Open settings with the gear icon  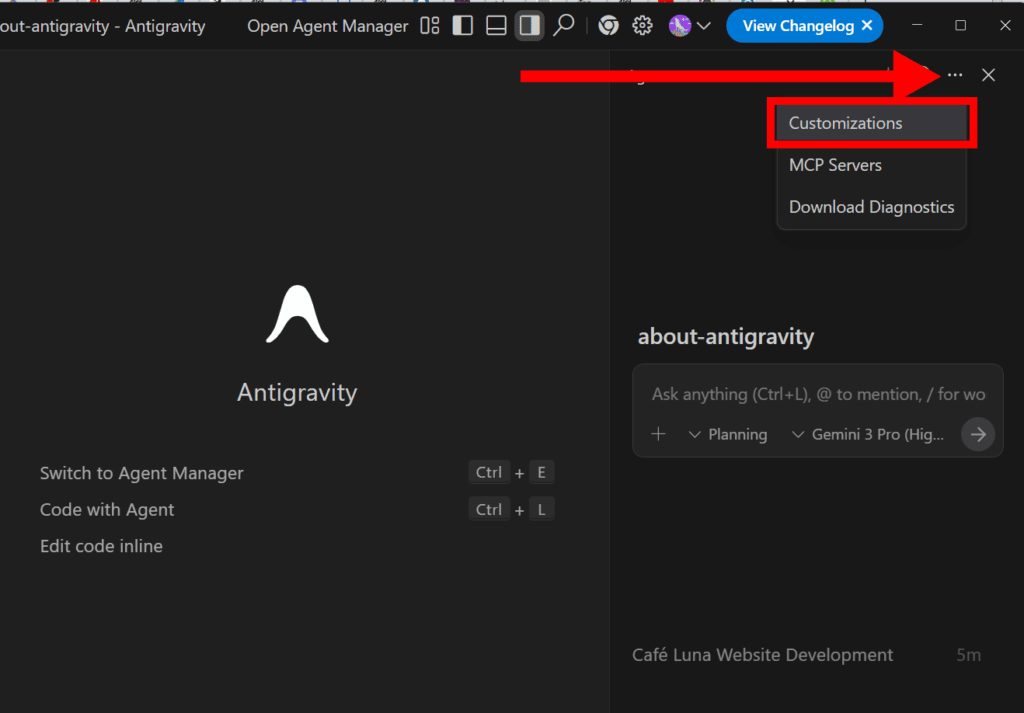tap(642, 26)
